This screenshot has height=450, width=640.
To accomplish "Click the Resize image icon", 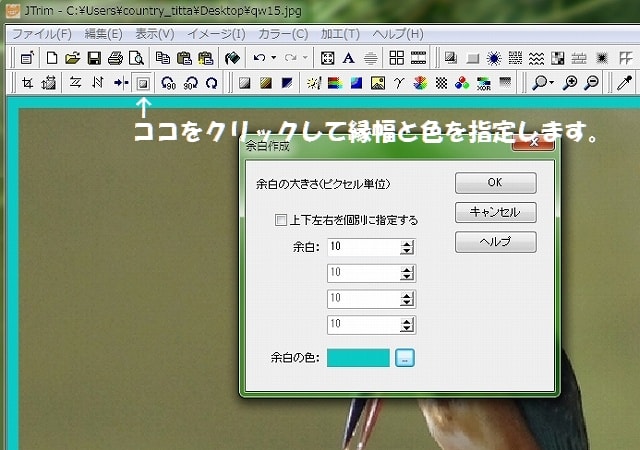I will [x=49, y=83].
